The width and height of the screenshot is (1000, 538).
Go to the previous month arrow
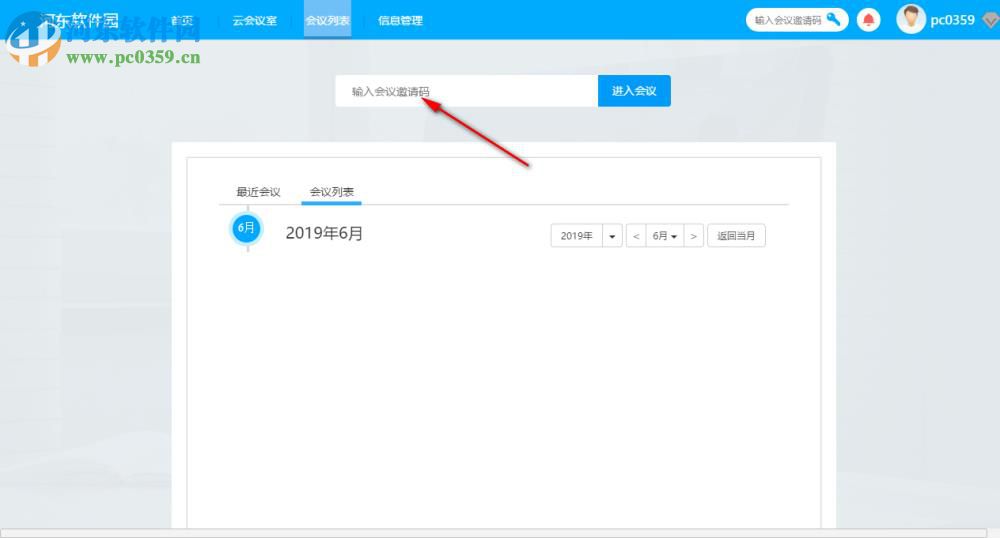(636, 236)
